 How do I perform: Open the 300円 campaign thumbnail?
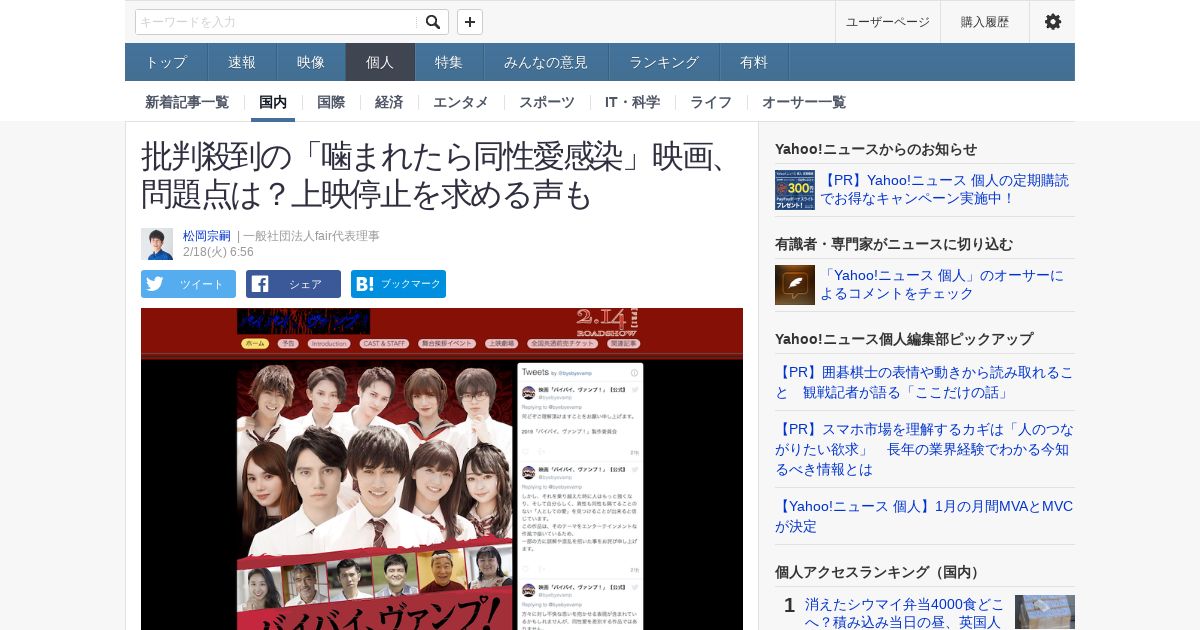pyautogui.click(x=795, y=190)
